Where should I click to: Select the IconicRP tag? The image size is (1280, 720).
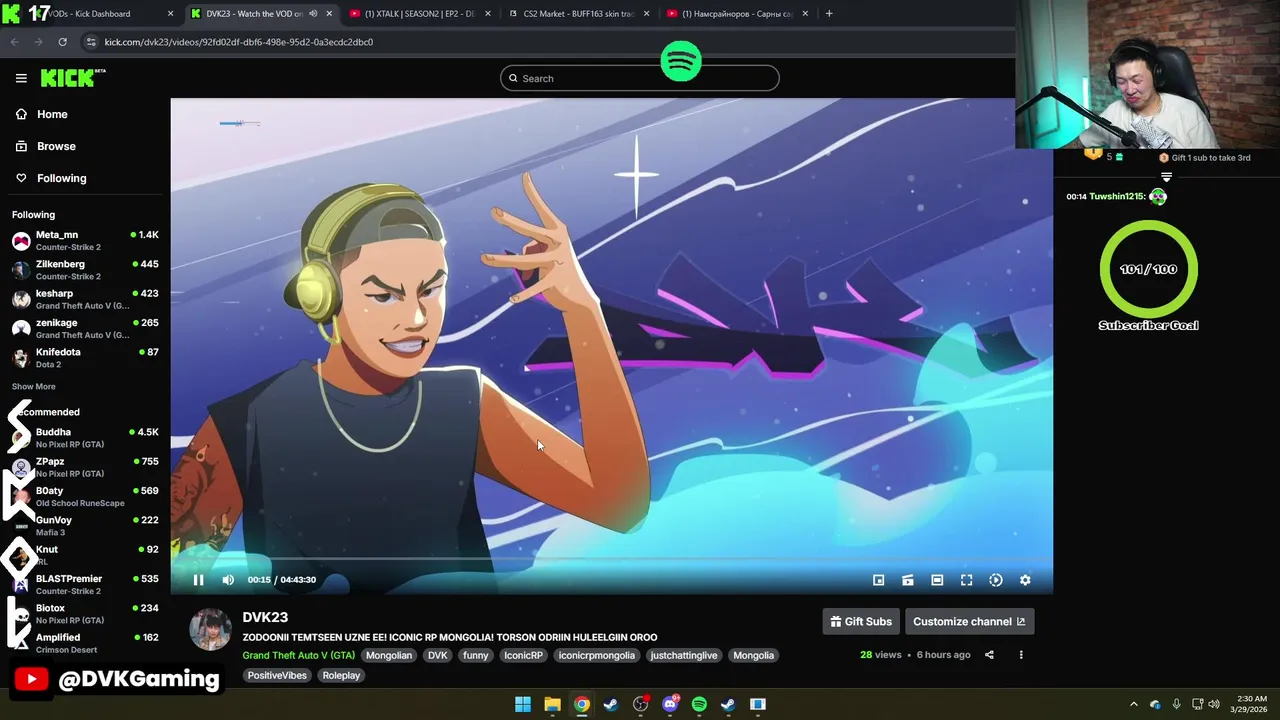(523, 655)
